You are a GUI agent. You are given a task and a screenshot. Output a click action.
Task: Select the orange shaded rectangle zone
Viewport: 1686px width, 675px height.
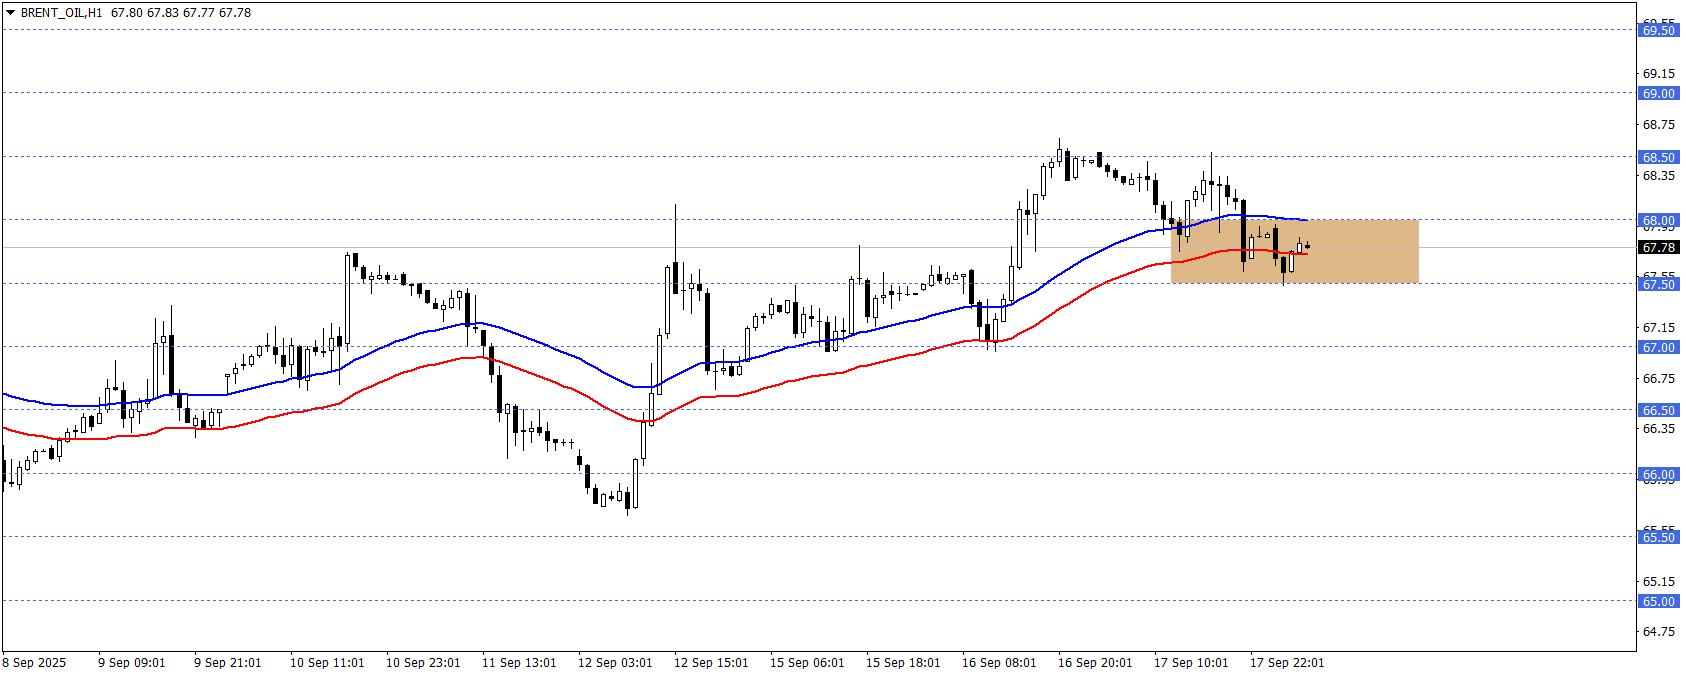(x=1295, y=251)
